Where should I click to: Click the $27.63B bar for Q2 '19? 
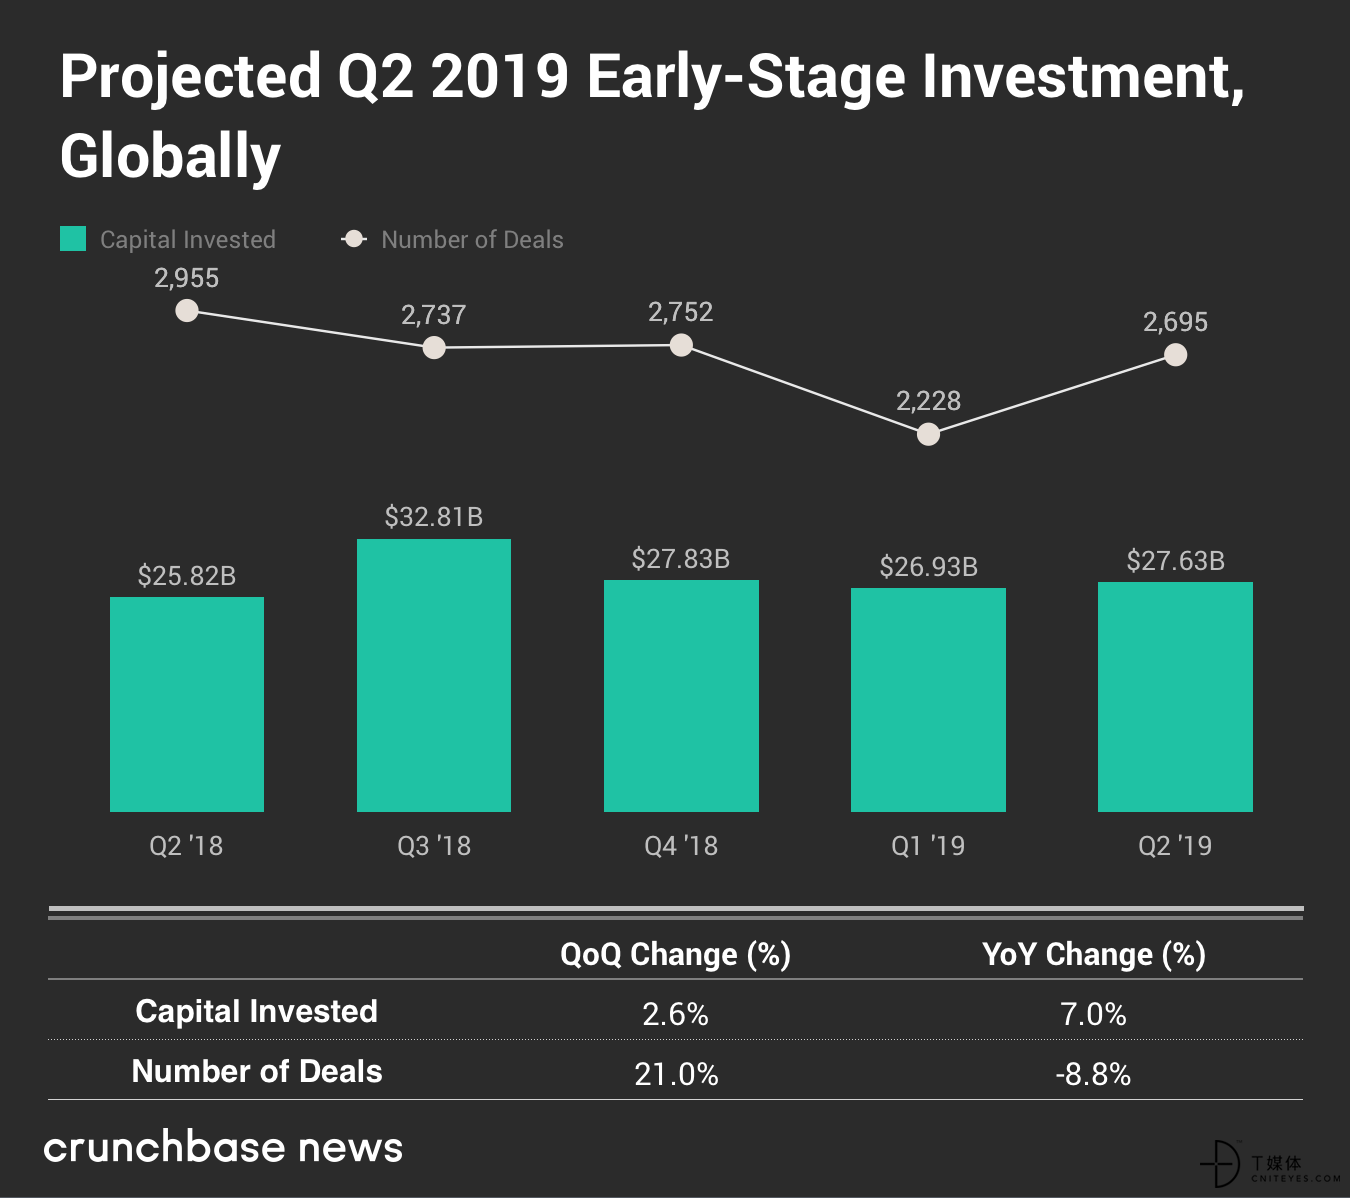pos(1175,697)
